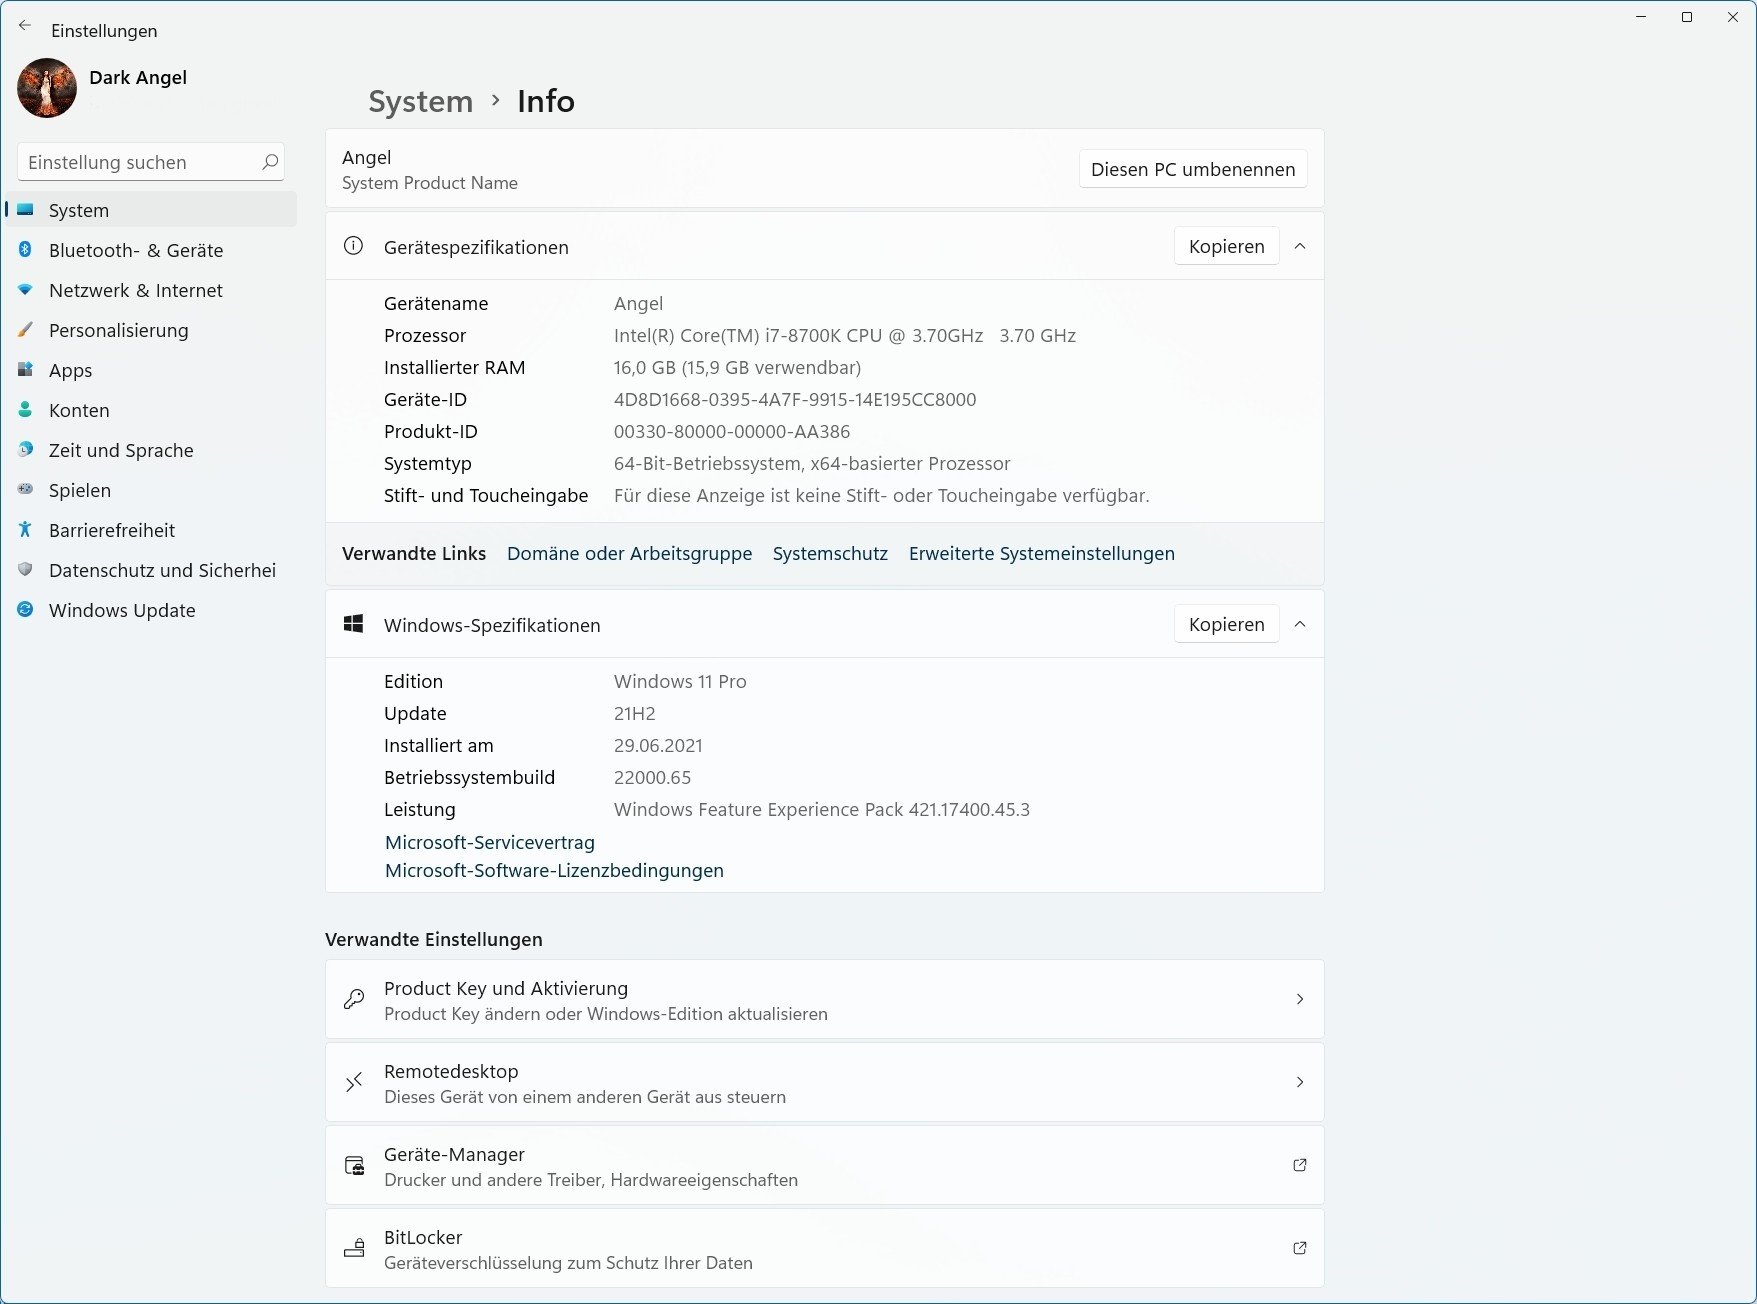This screenshot has width=1757, height=1304.
Task: Click the Update value 21H2
Action: click(x=635, y=713)
